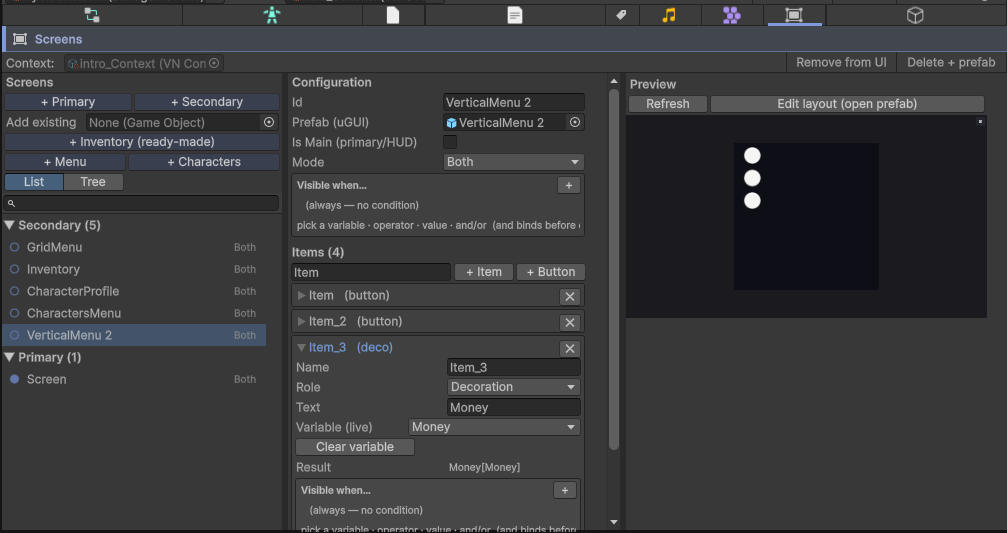Open the Role dropdown set to Decoration

point(514,387)
